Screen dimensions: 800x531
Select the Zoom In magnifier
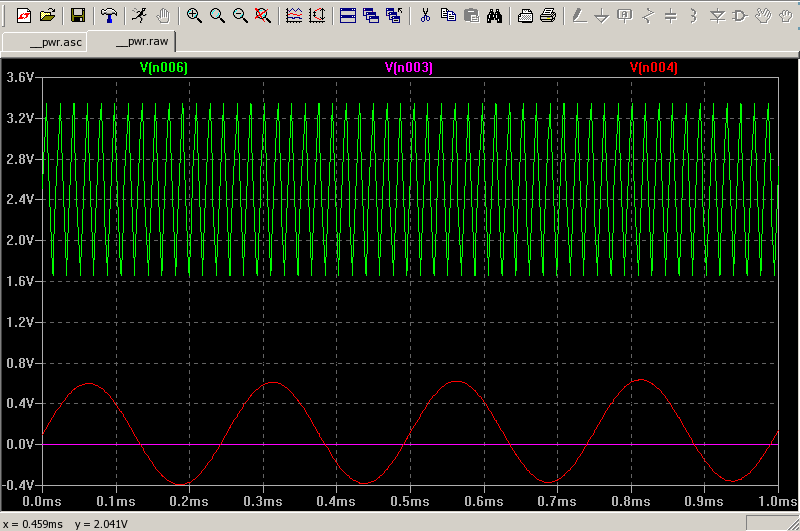(x=193, y=15)
